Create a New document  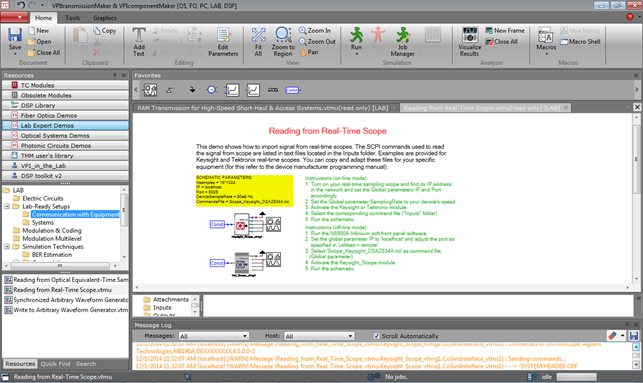[x=39, y=31]
